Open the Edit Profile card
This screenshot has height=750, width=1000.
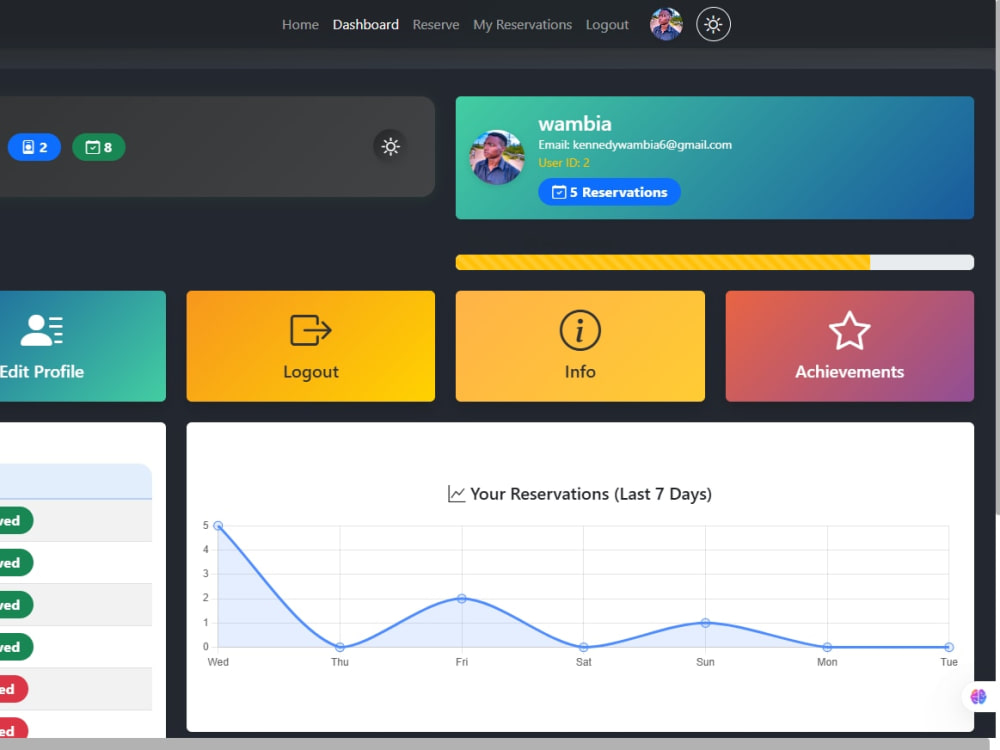click(x=83, y=346)
